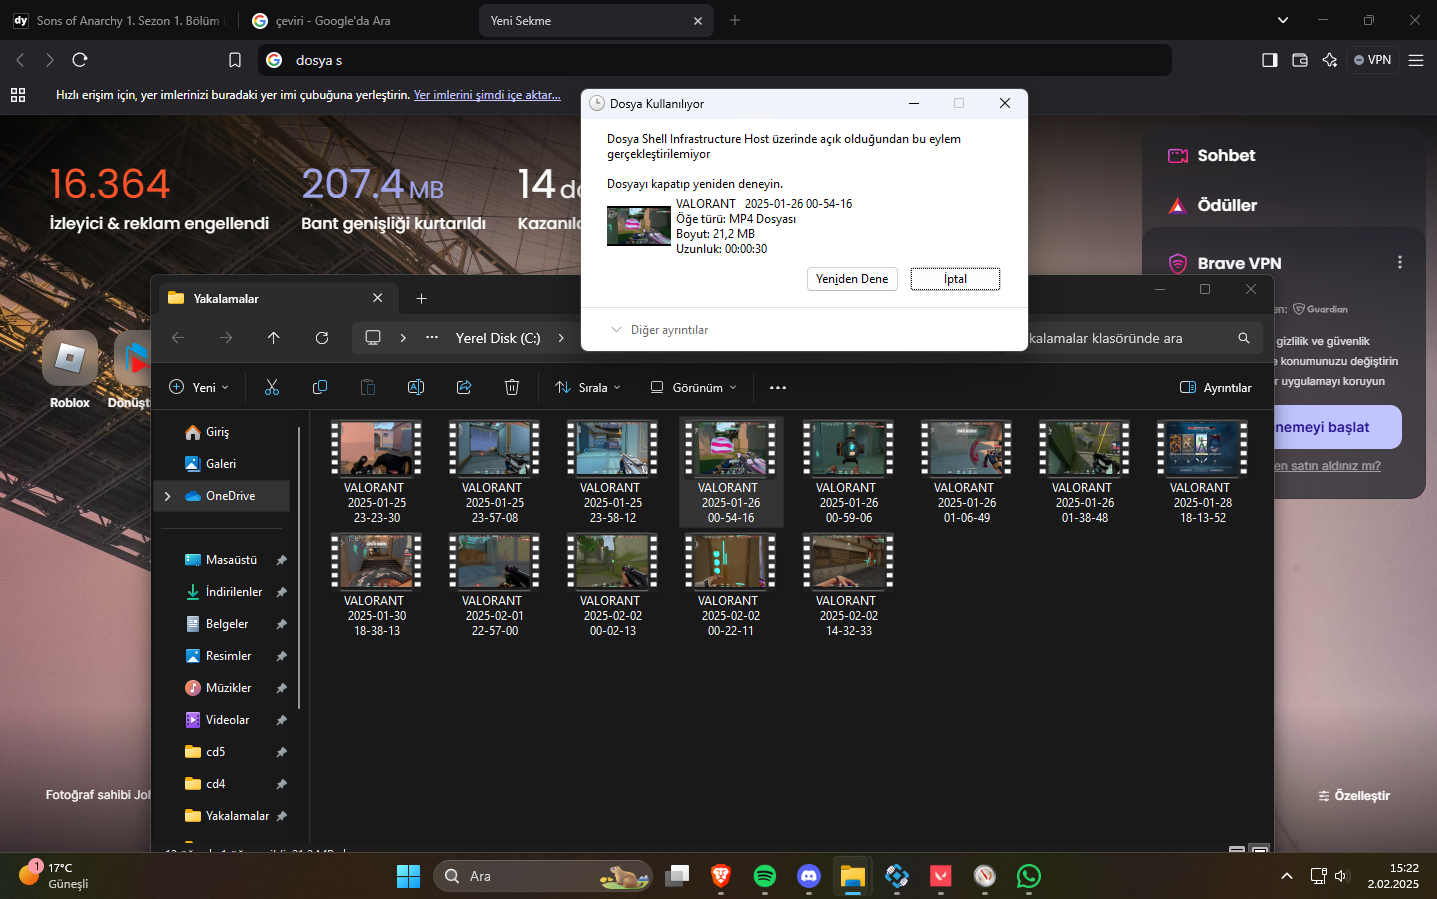Click the navigation pane scrollbar
The width and height of the screenshot is (1437, 899).
coord(299,568)
